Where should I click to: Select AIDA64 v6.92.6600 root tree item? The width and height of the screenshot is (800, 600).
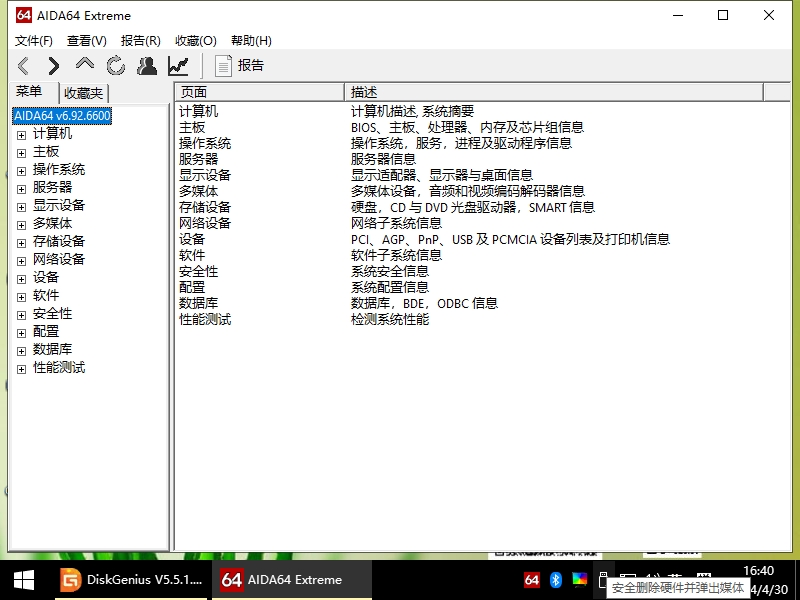click(62, 116)
